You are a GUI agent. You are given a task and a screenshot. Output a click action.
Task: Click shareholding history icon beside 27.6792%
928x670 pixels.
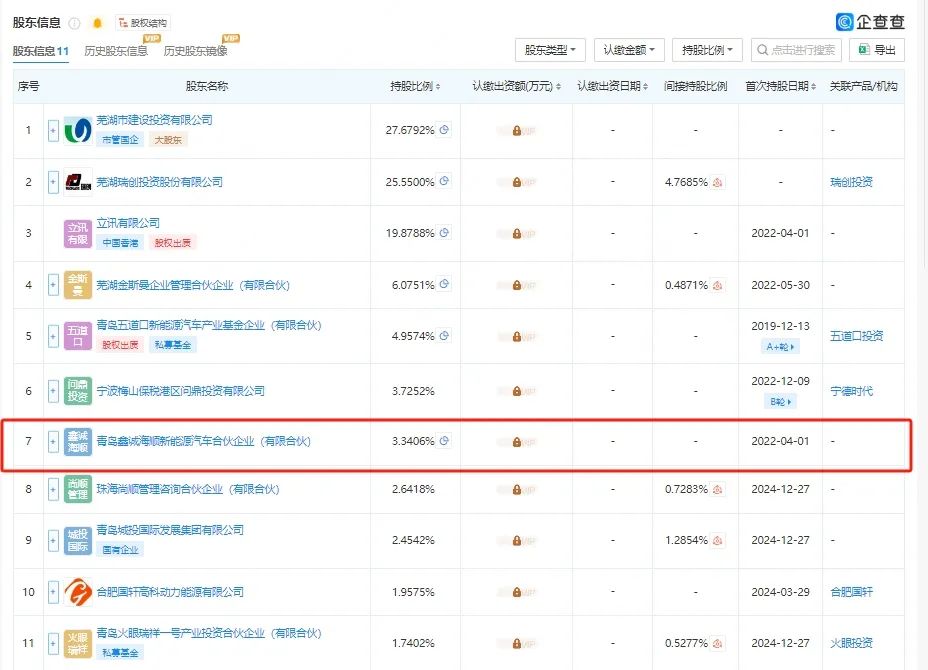pyautogui.click(x=445, y=129)
